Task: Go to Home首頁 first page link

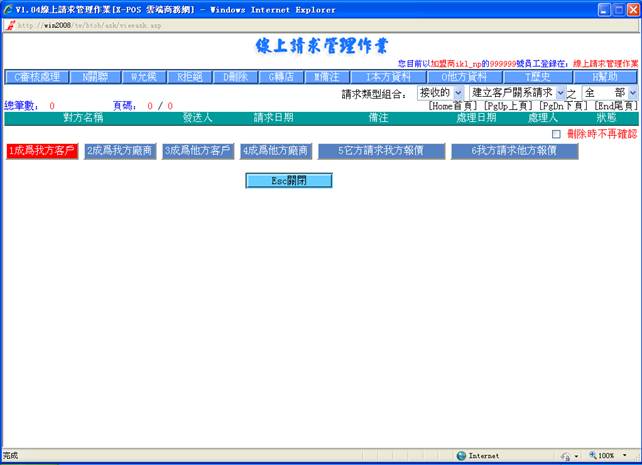Action: pyautogui.click(x=454, y=105)
